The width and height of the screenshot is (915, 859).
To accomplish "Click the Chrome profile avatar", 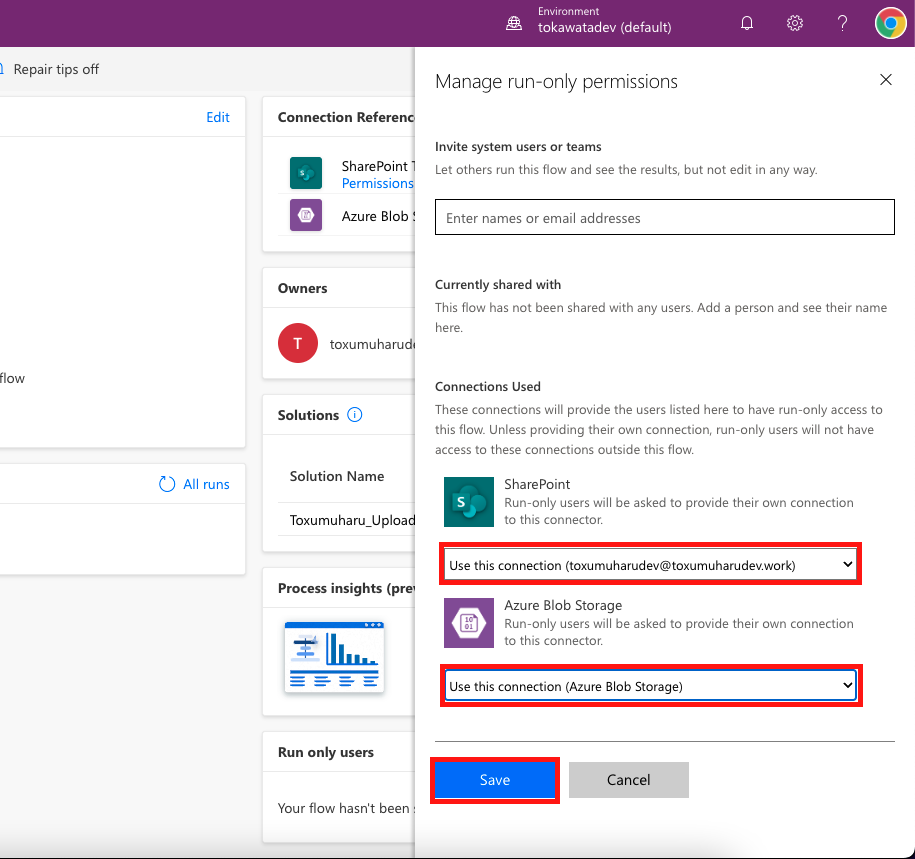I will coord(889,22).
